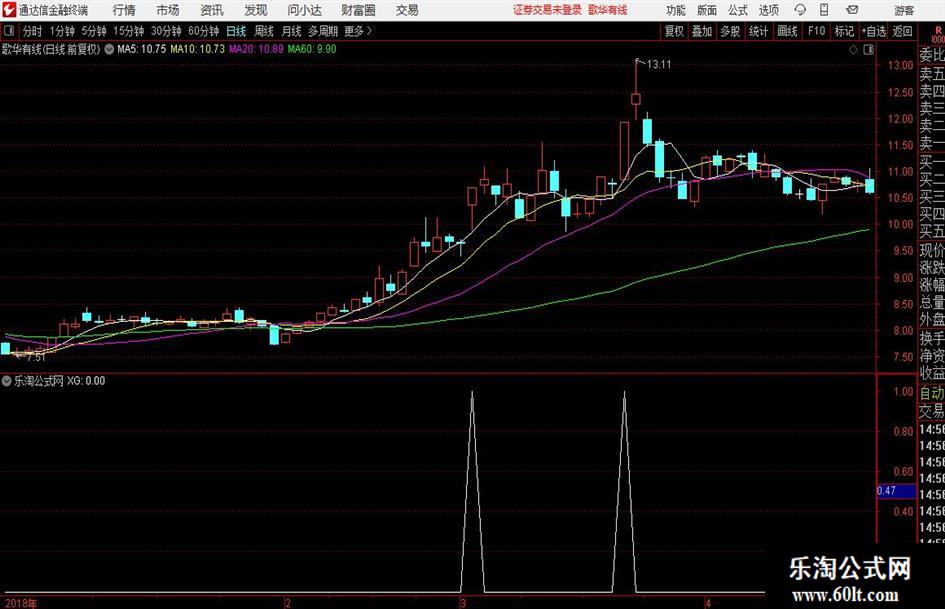Click the XG: 0.00 indicator value
The width and height of the screenshot is (945, 609).
(x=86, y=381)
